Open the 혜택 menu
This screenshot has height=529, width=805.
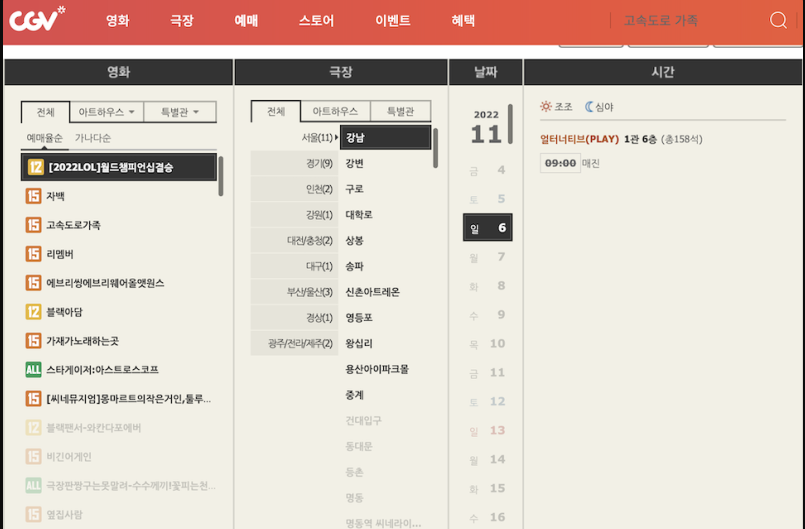[x=463, y=21]
